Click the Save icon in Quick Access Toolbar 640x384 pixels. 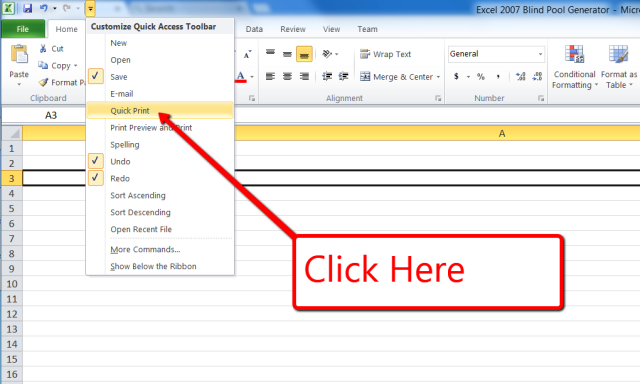tap(27, 8)
